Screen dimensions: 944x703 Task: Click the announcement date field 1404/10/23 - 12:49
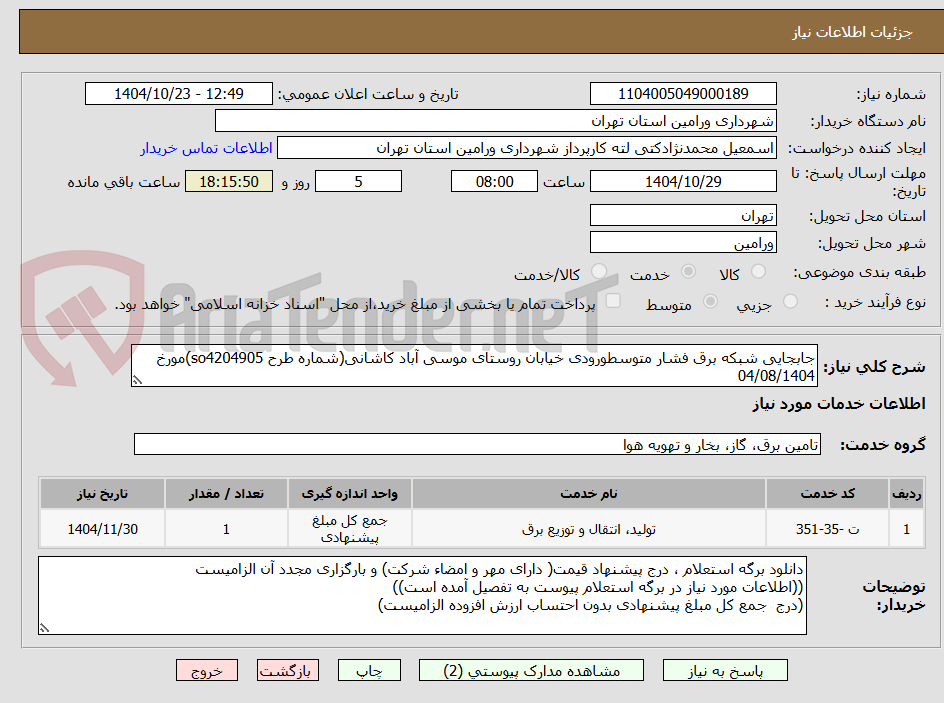click(x=179, y=94)
